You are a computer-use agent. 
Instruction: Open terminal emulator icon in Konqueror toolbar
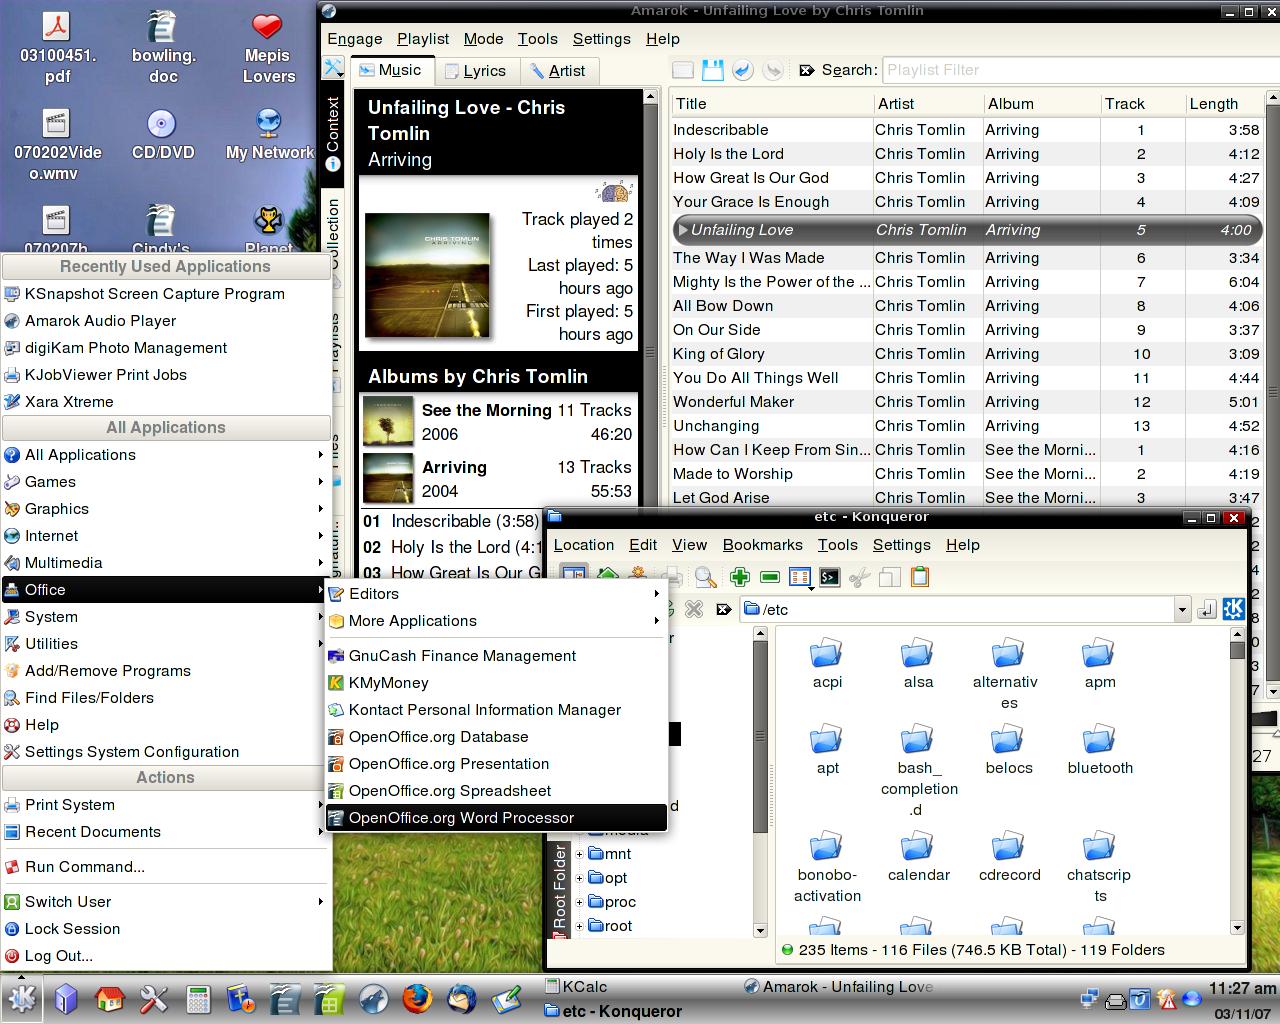(829, 577)
